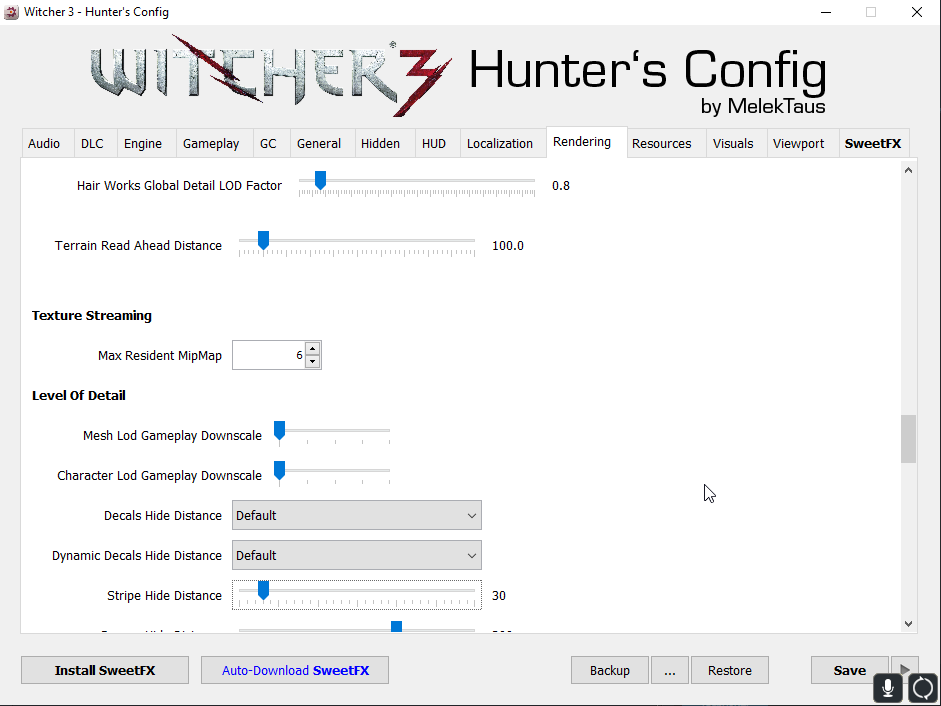
Task: Select the HUD tab
Action: pyautogui.click(x=434, y=143)
